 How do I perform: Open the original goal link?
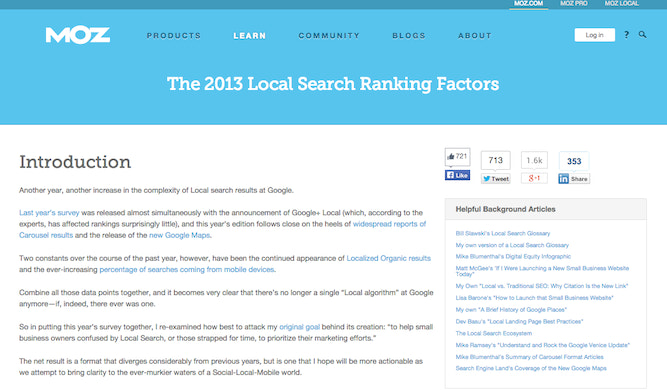tap(299, 327)
